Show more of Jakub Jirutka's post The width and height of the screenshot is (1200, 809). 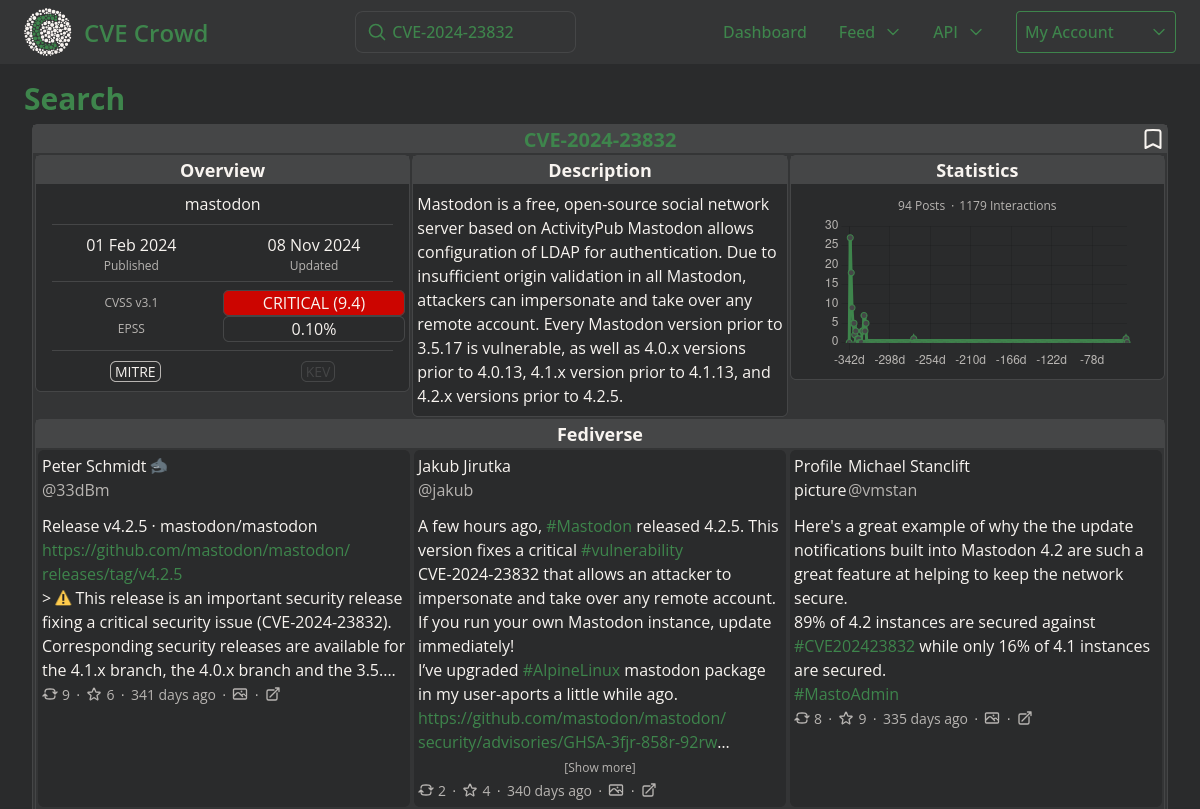(x=600, y=767)
